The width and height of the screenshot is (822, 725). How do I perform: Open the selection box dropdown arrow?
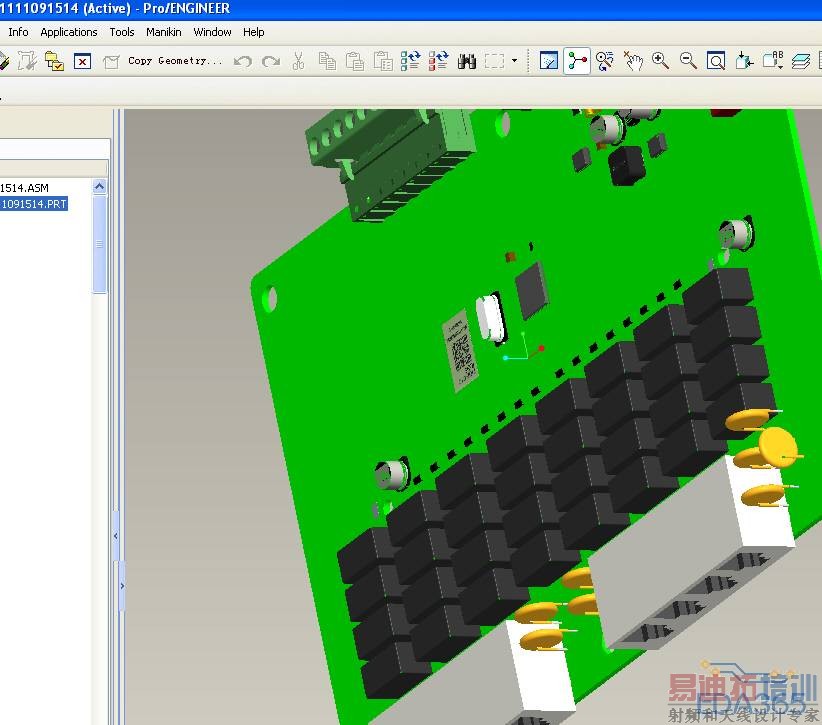[x=514, y=61]
